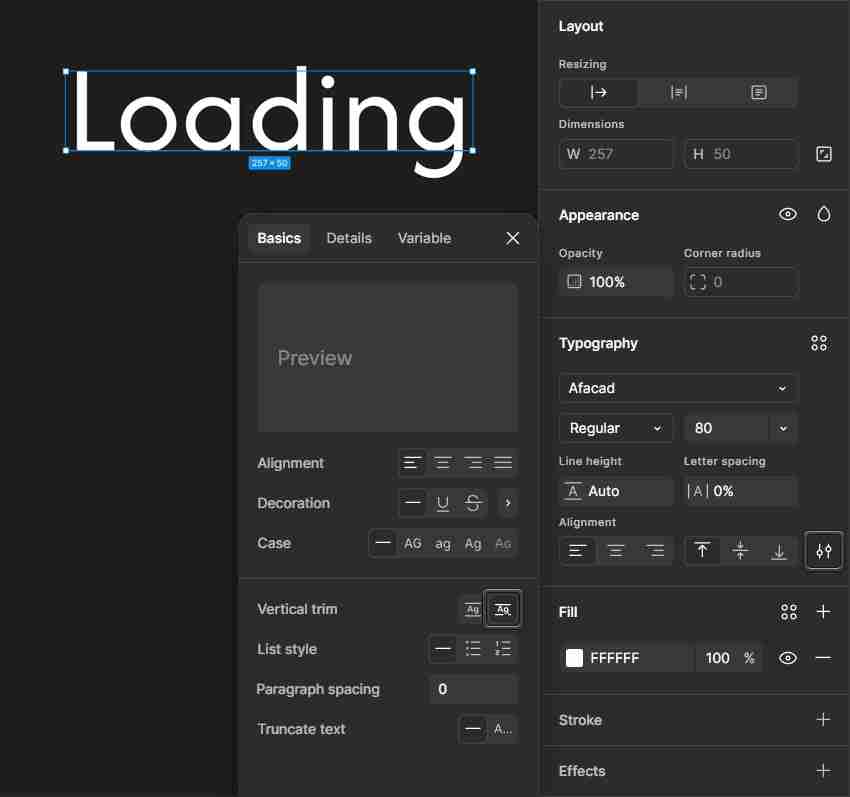Image resolution: width=850 pixels, height=797 pixels.
Task: Select fixed size resizing icon
Action: 758,93
